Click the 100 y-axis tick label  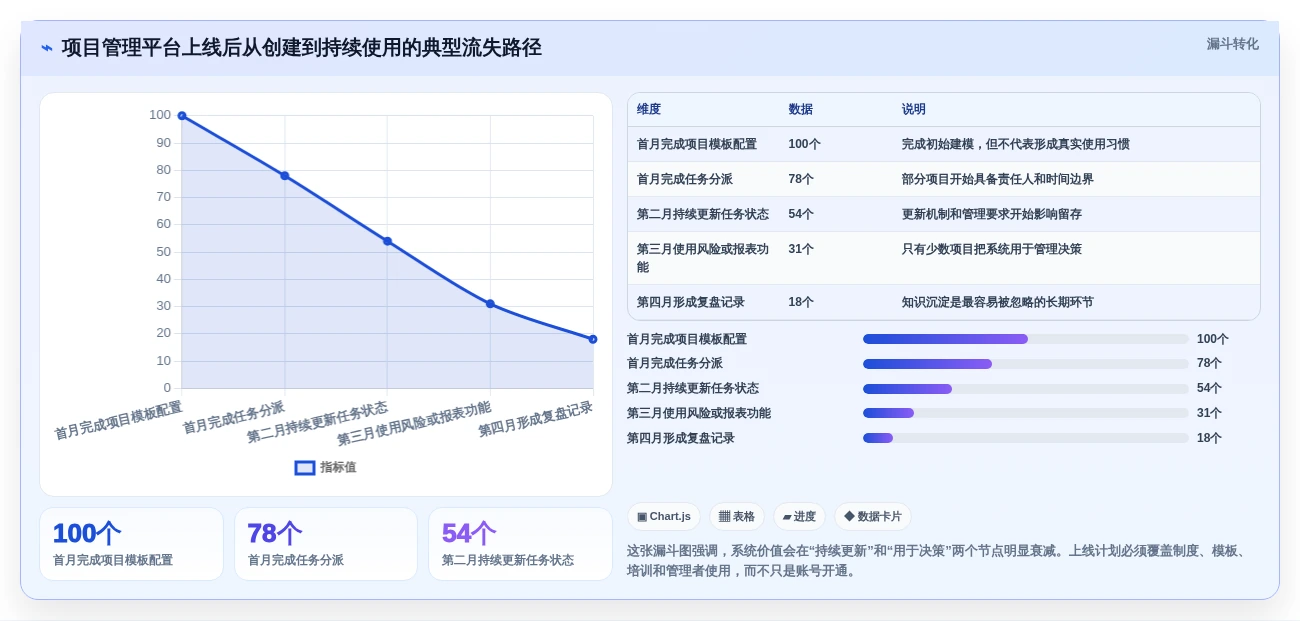tap(160, 115)
